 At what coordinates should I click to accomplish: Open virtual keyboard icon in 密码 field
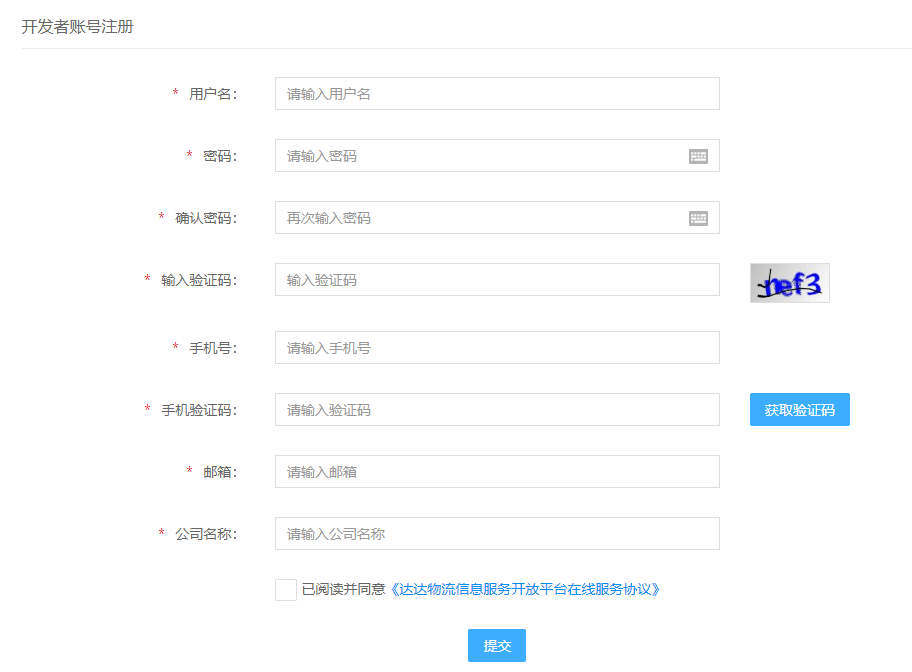[698, 157]
